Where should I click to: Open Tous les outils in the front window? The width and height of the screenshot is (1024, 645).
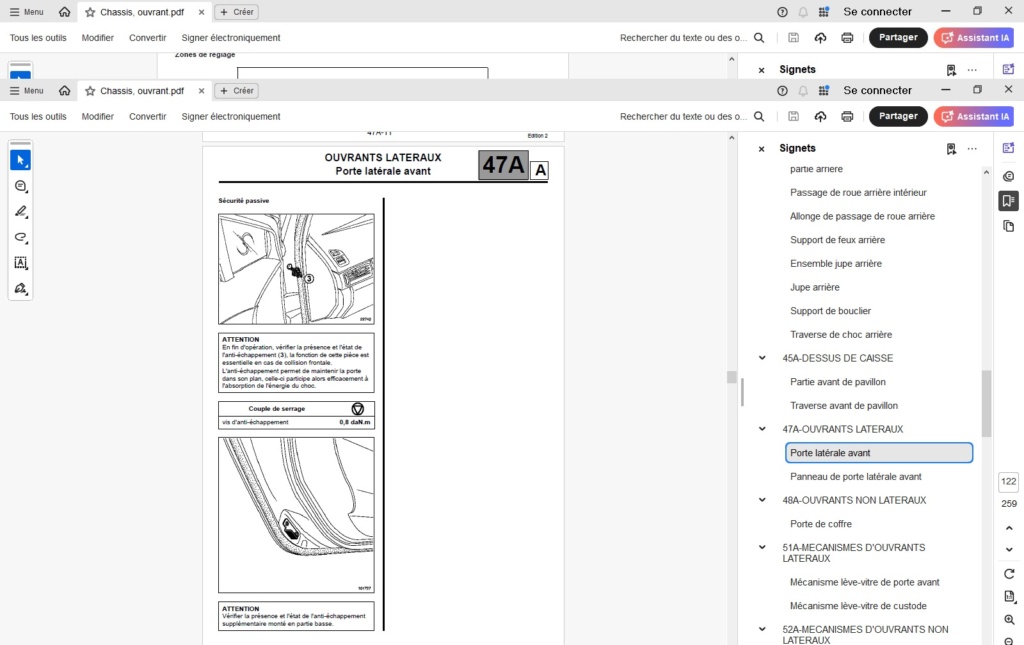coord(38,116)
